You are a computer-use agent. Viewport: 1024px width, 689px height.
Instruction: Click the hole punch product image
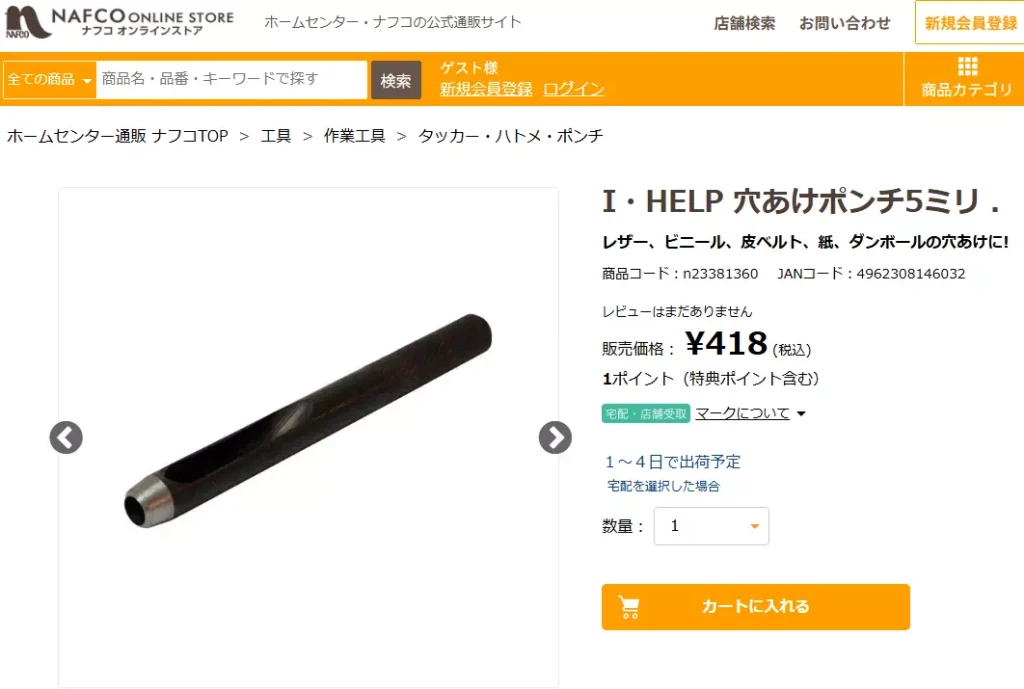(x=308, y=421)
